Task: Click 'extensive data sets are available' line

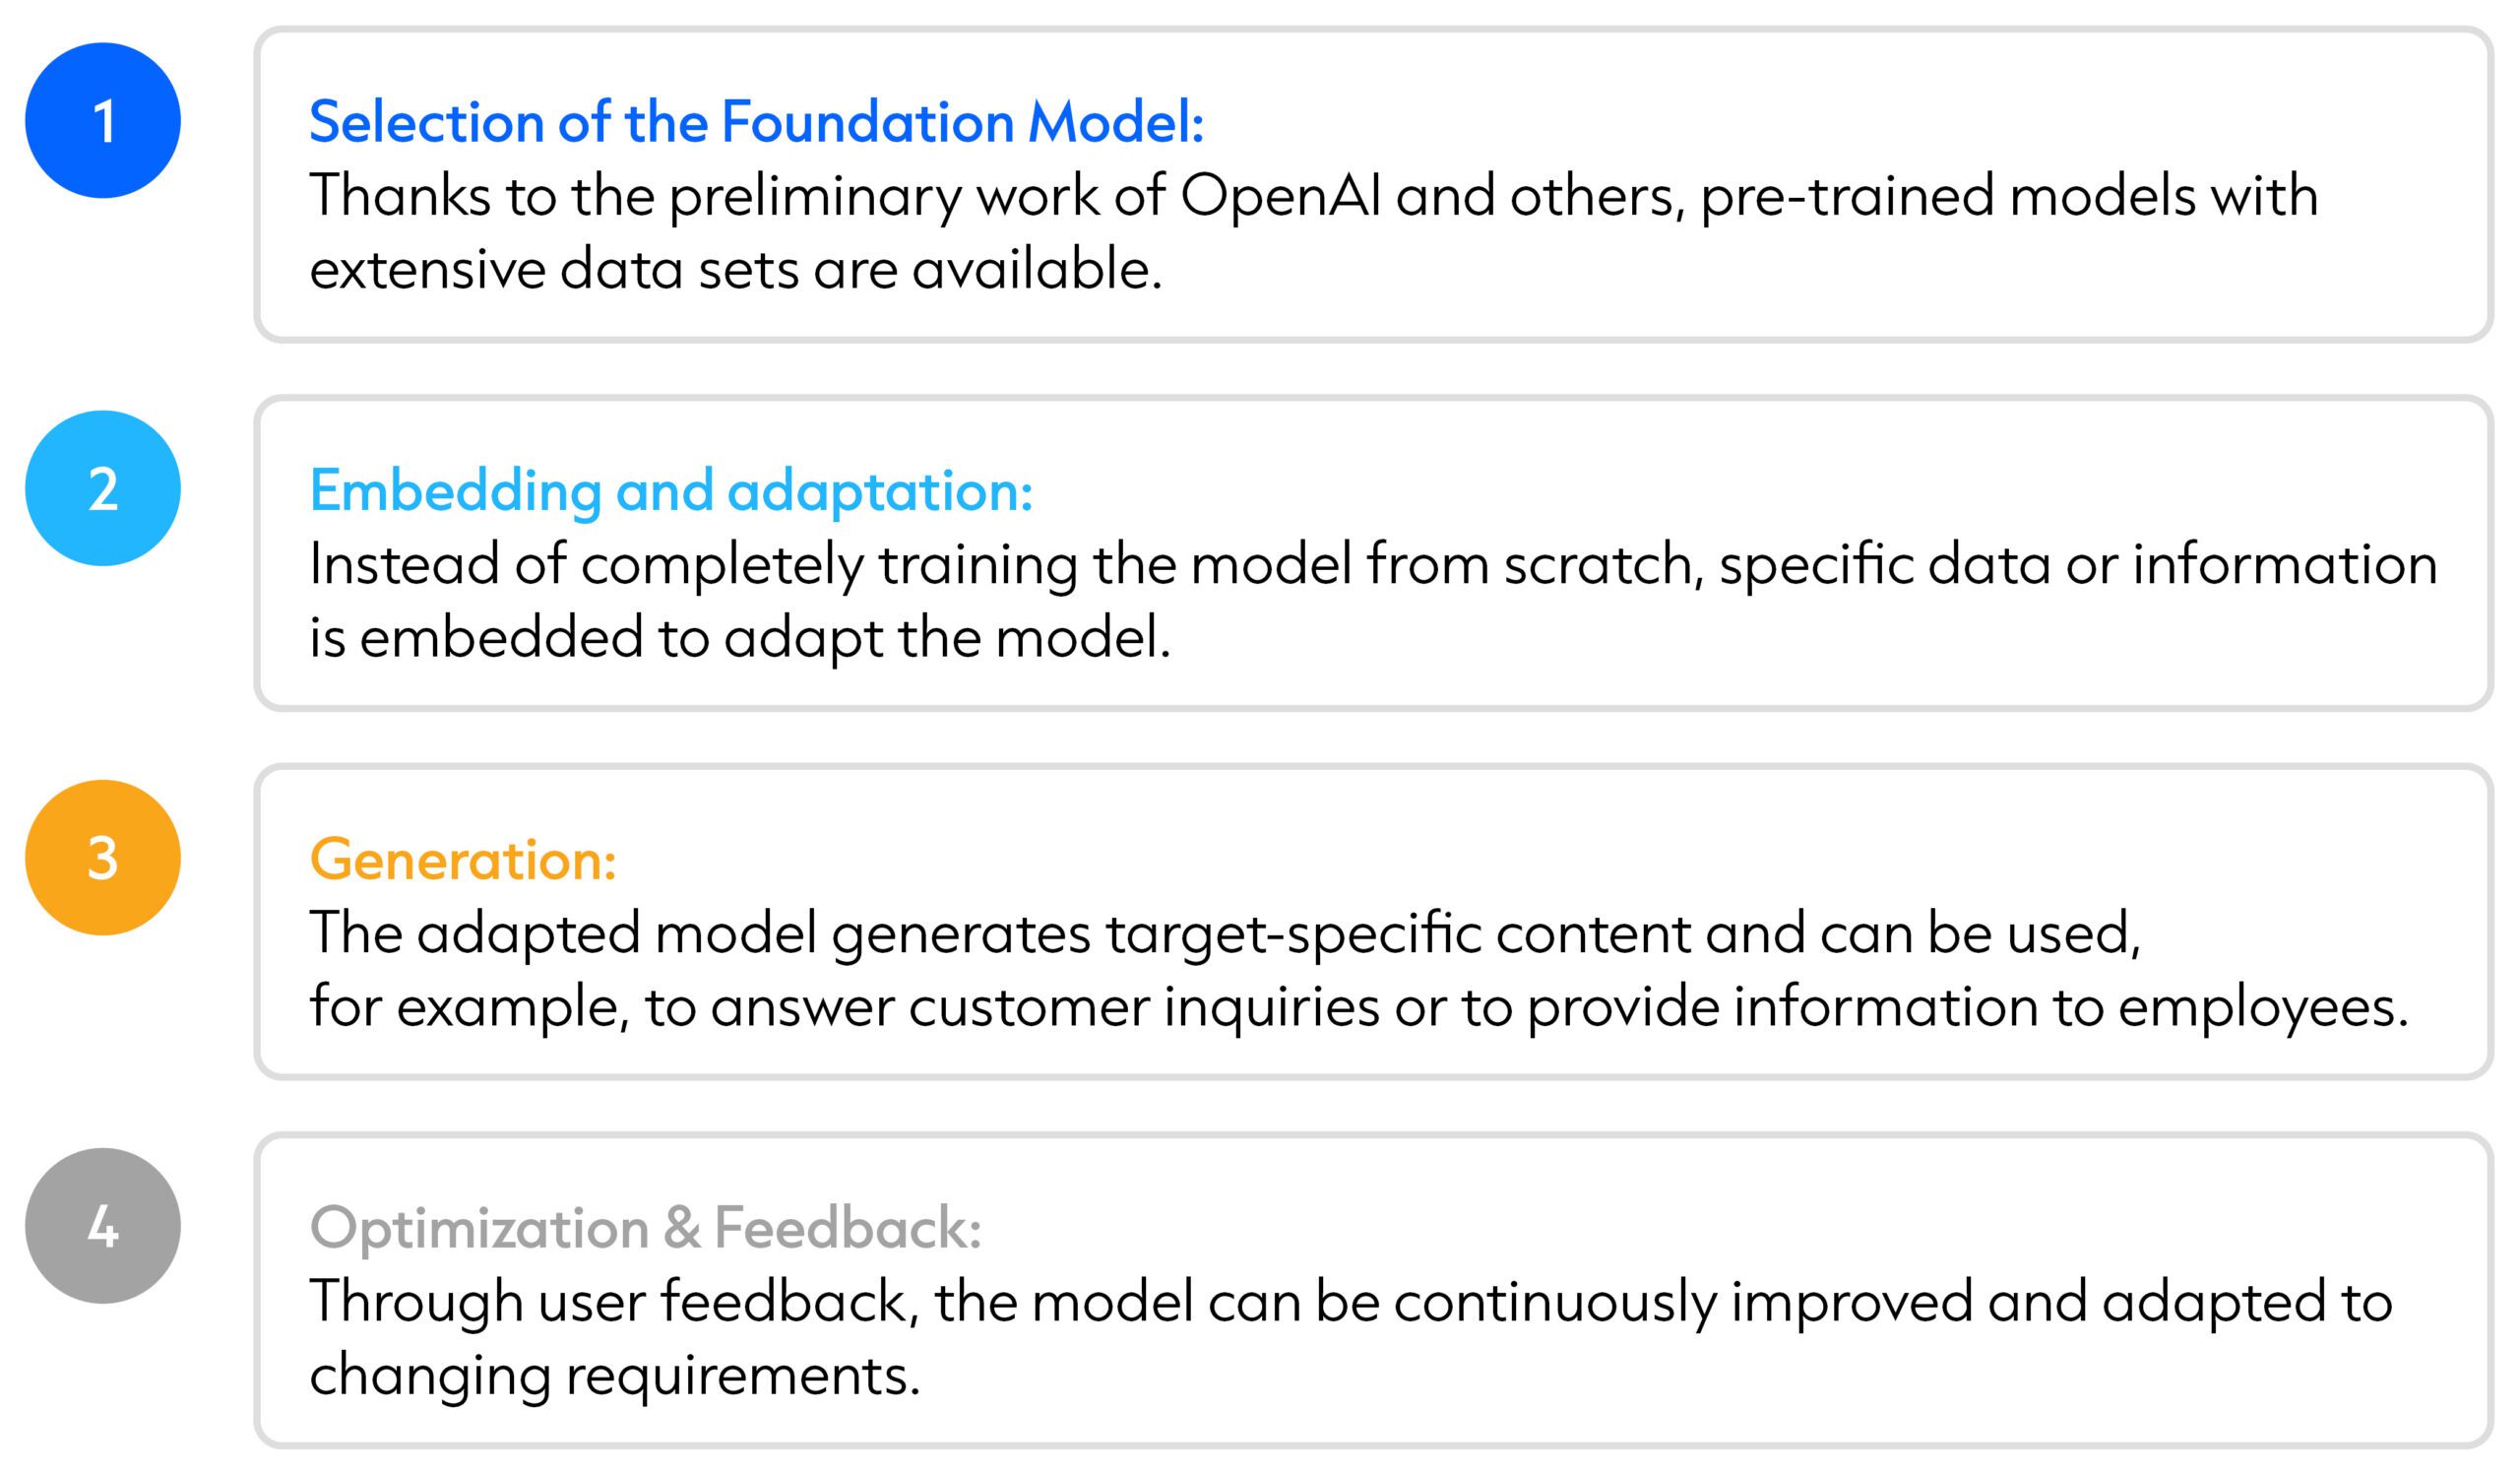Action: click(x=736, y=270)
